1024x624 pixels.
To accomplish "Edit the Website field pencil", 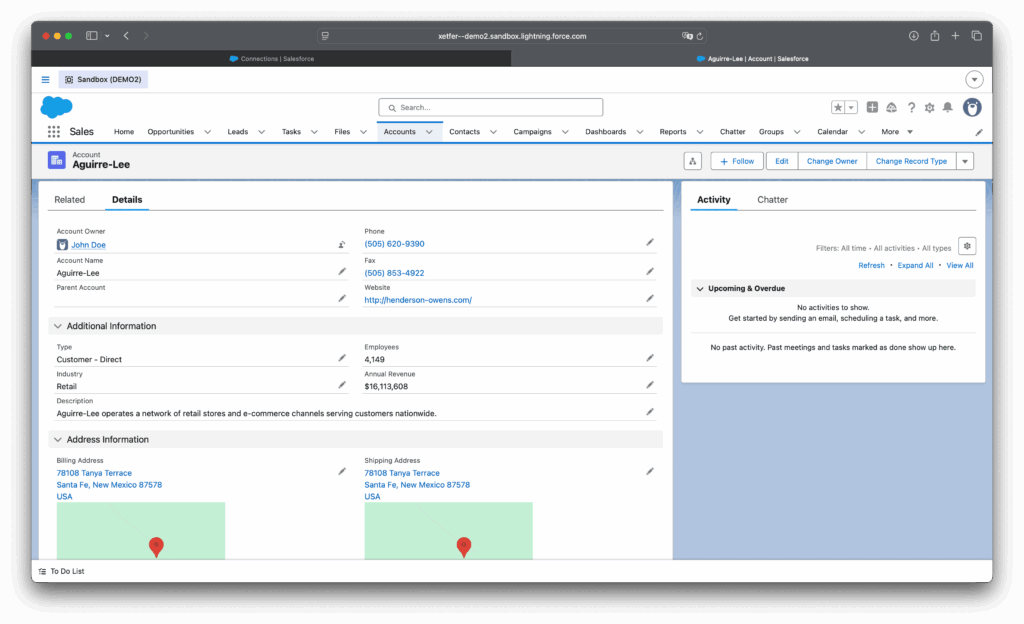I will (x=650, y=298).
